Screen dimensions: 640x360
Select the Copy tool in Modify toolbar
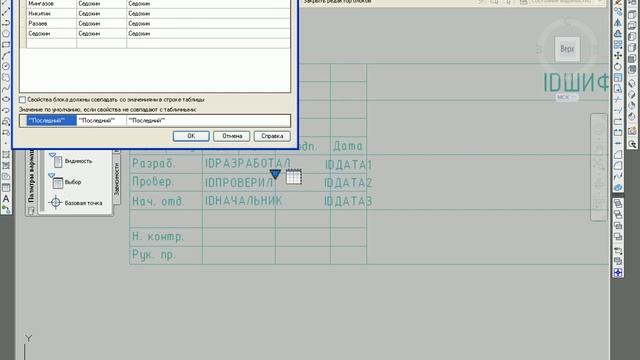tap(618, 12)
